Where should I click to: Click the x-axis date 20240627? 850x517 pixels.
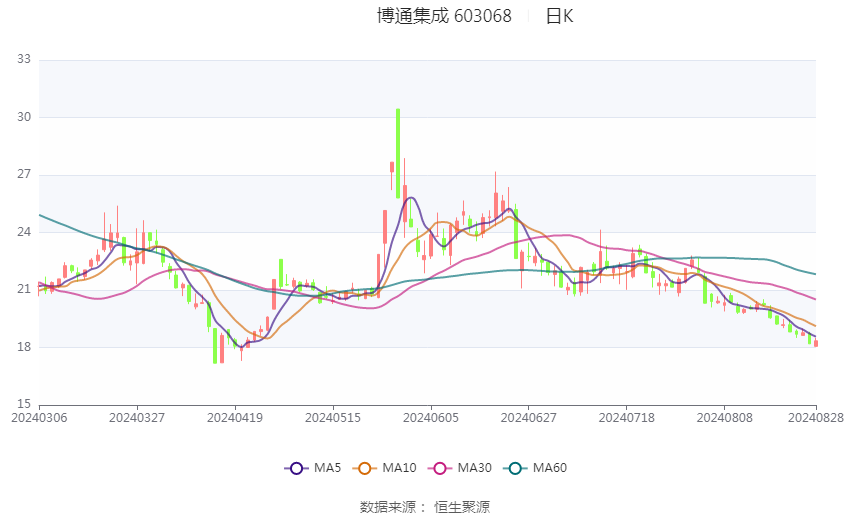point(529,418)
